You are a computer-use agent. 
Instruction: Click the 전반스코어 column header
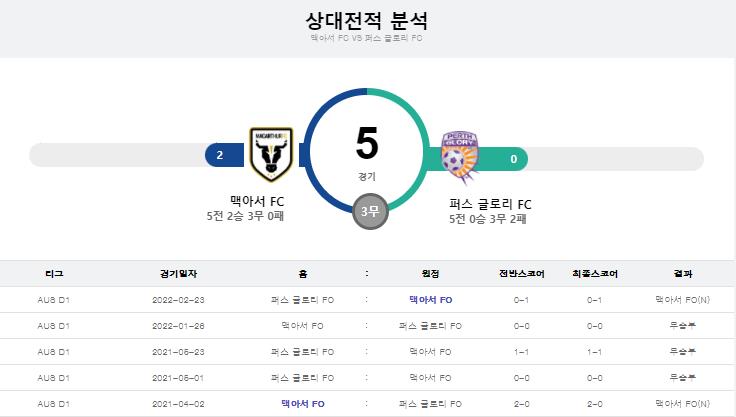(521, 274)
